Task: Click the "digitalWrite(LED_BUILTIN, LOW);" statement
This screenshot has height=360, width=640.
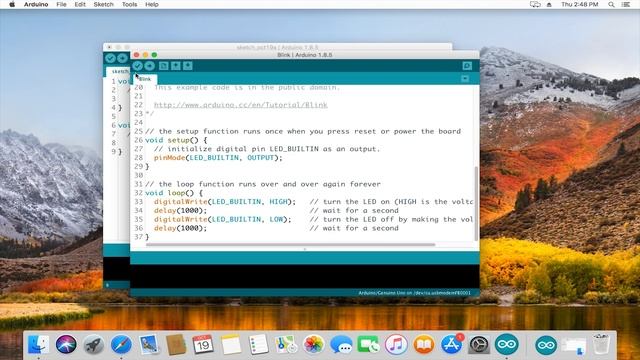Action: pyautogui.click(x=222, y=219)
